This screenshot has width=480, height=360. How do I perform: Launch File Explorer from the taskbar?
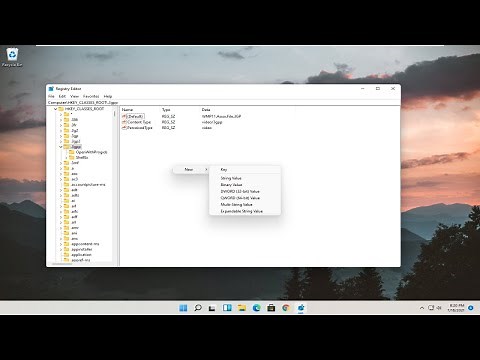point(242,308)
